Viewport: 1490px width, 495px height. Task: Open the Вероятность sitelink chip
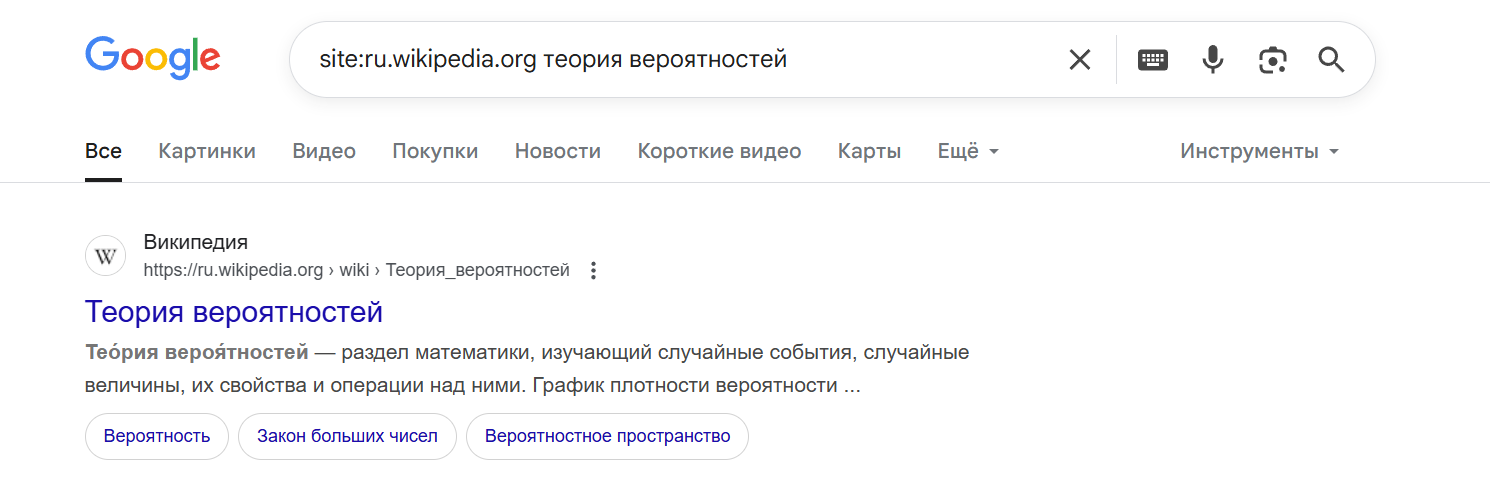click(157, 436)
